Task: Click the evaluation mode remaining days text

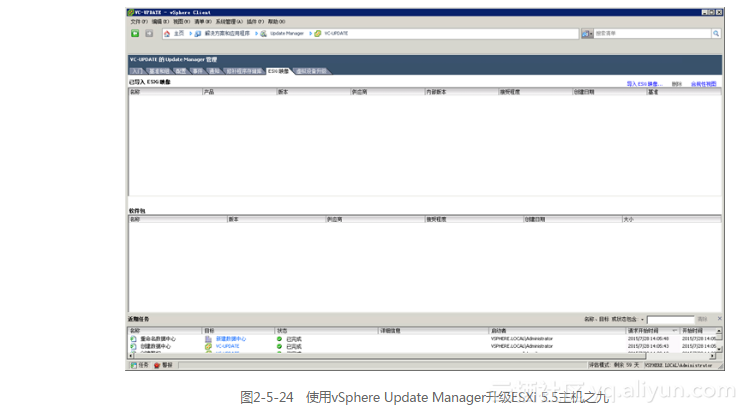Action: 614,365
